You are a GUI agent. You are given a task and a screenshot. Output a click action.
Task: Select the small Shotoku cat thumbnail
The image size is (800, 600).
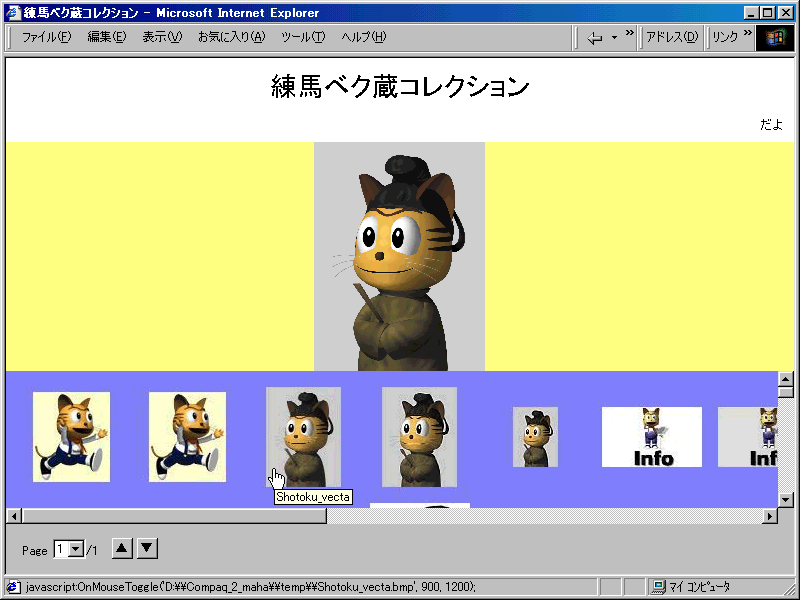pos(535,437)
